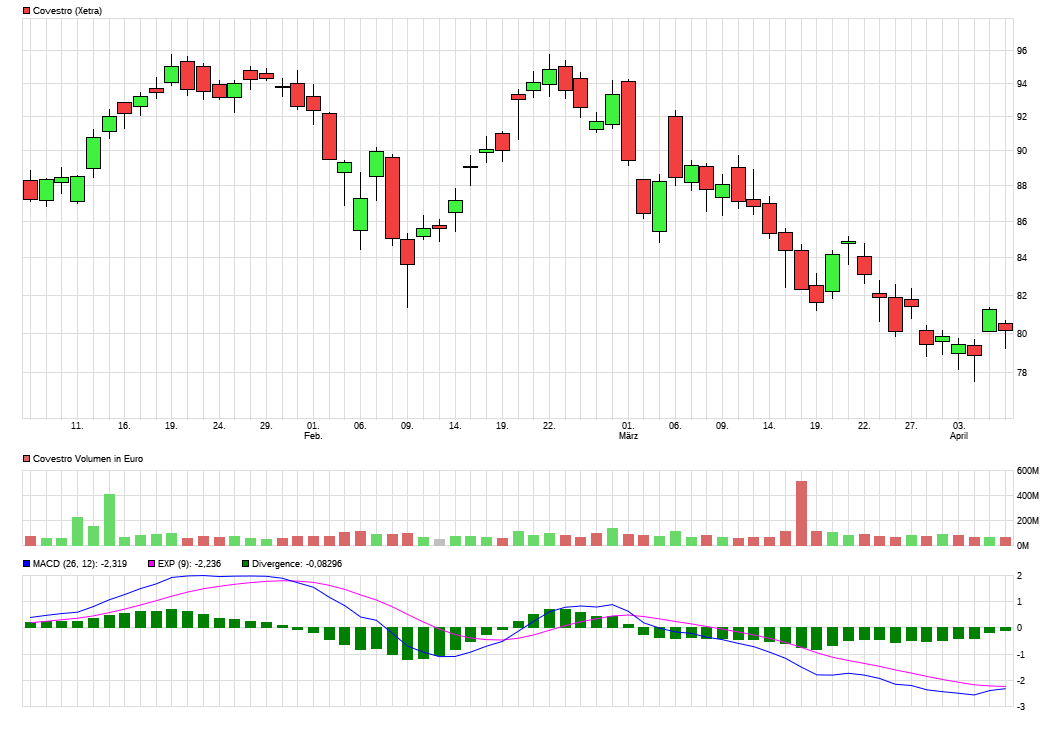Select the 01. März date label
1051x729 pixels.
628,430
